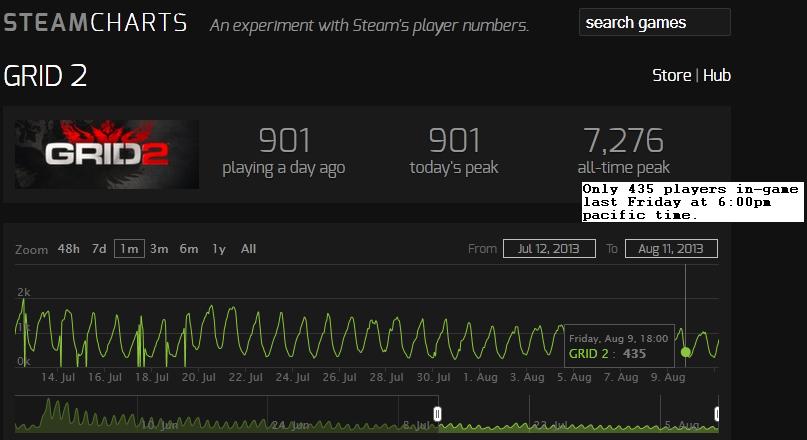Click the 901 playing a day ago value
The height and width of the screenshot is (440, 807).
click(284, 140)
